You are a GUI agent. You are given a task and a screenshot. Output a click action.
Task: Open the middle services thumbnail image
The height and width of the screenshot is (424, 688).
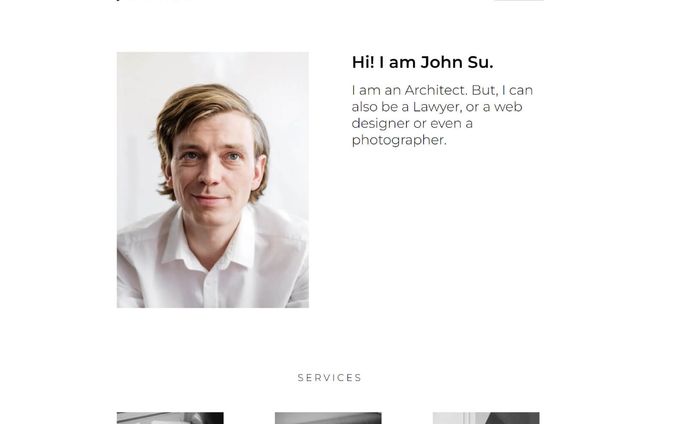point(328,418)
